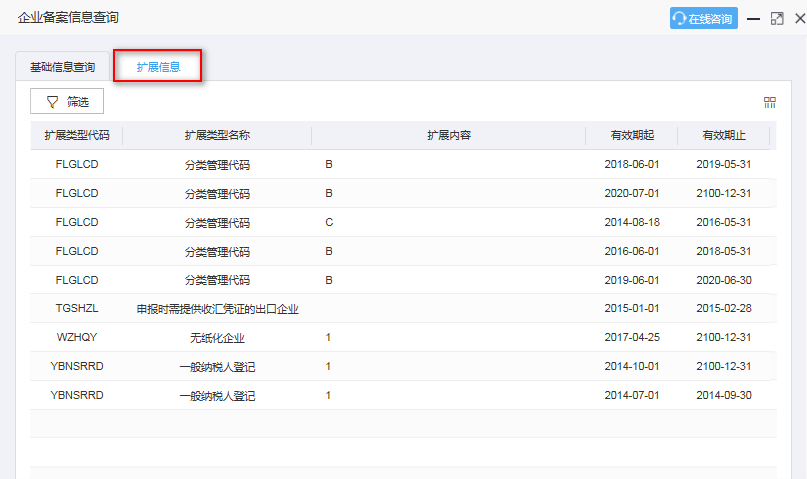Image resolution: width=807 pixels, height=479 pixels.
Task: Click the headset icon in 在线咨询
Action: pos(679,19)
